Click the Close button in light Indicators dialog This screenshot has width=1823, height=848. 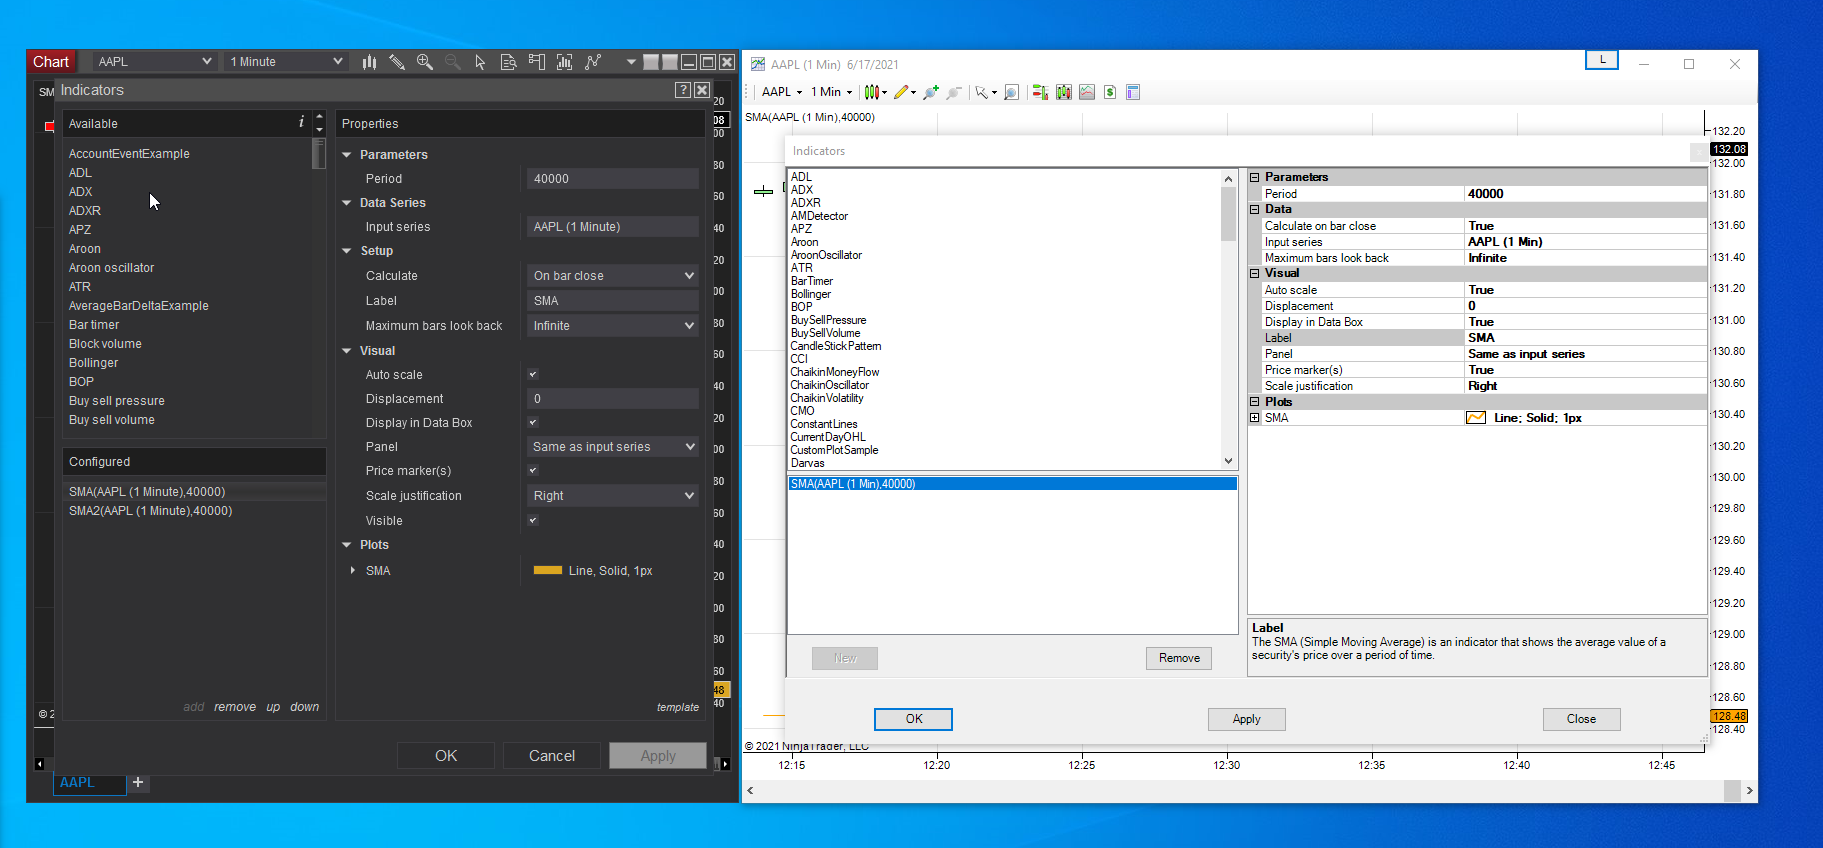coord(1581,719)
